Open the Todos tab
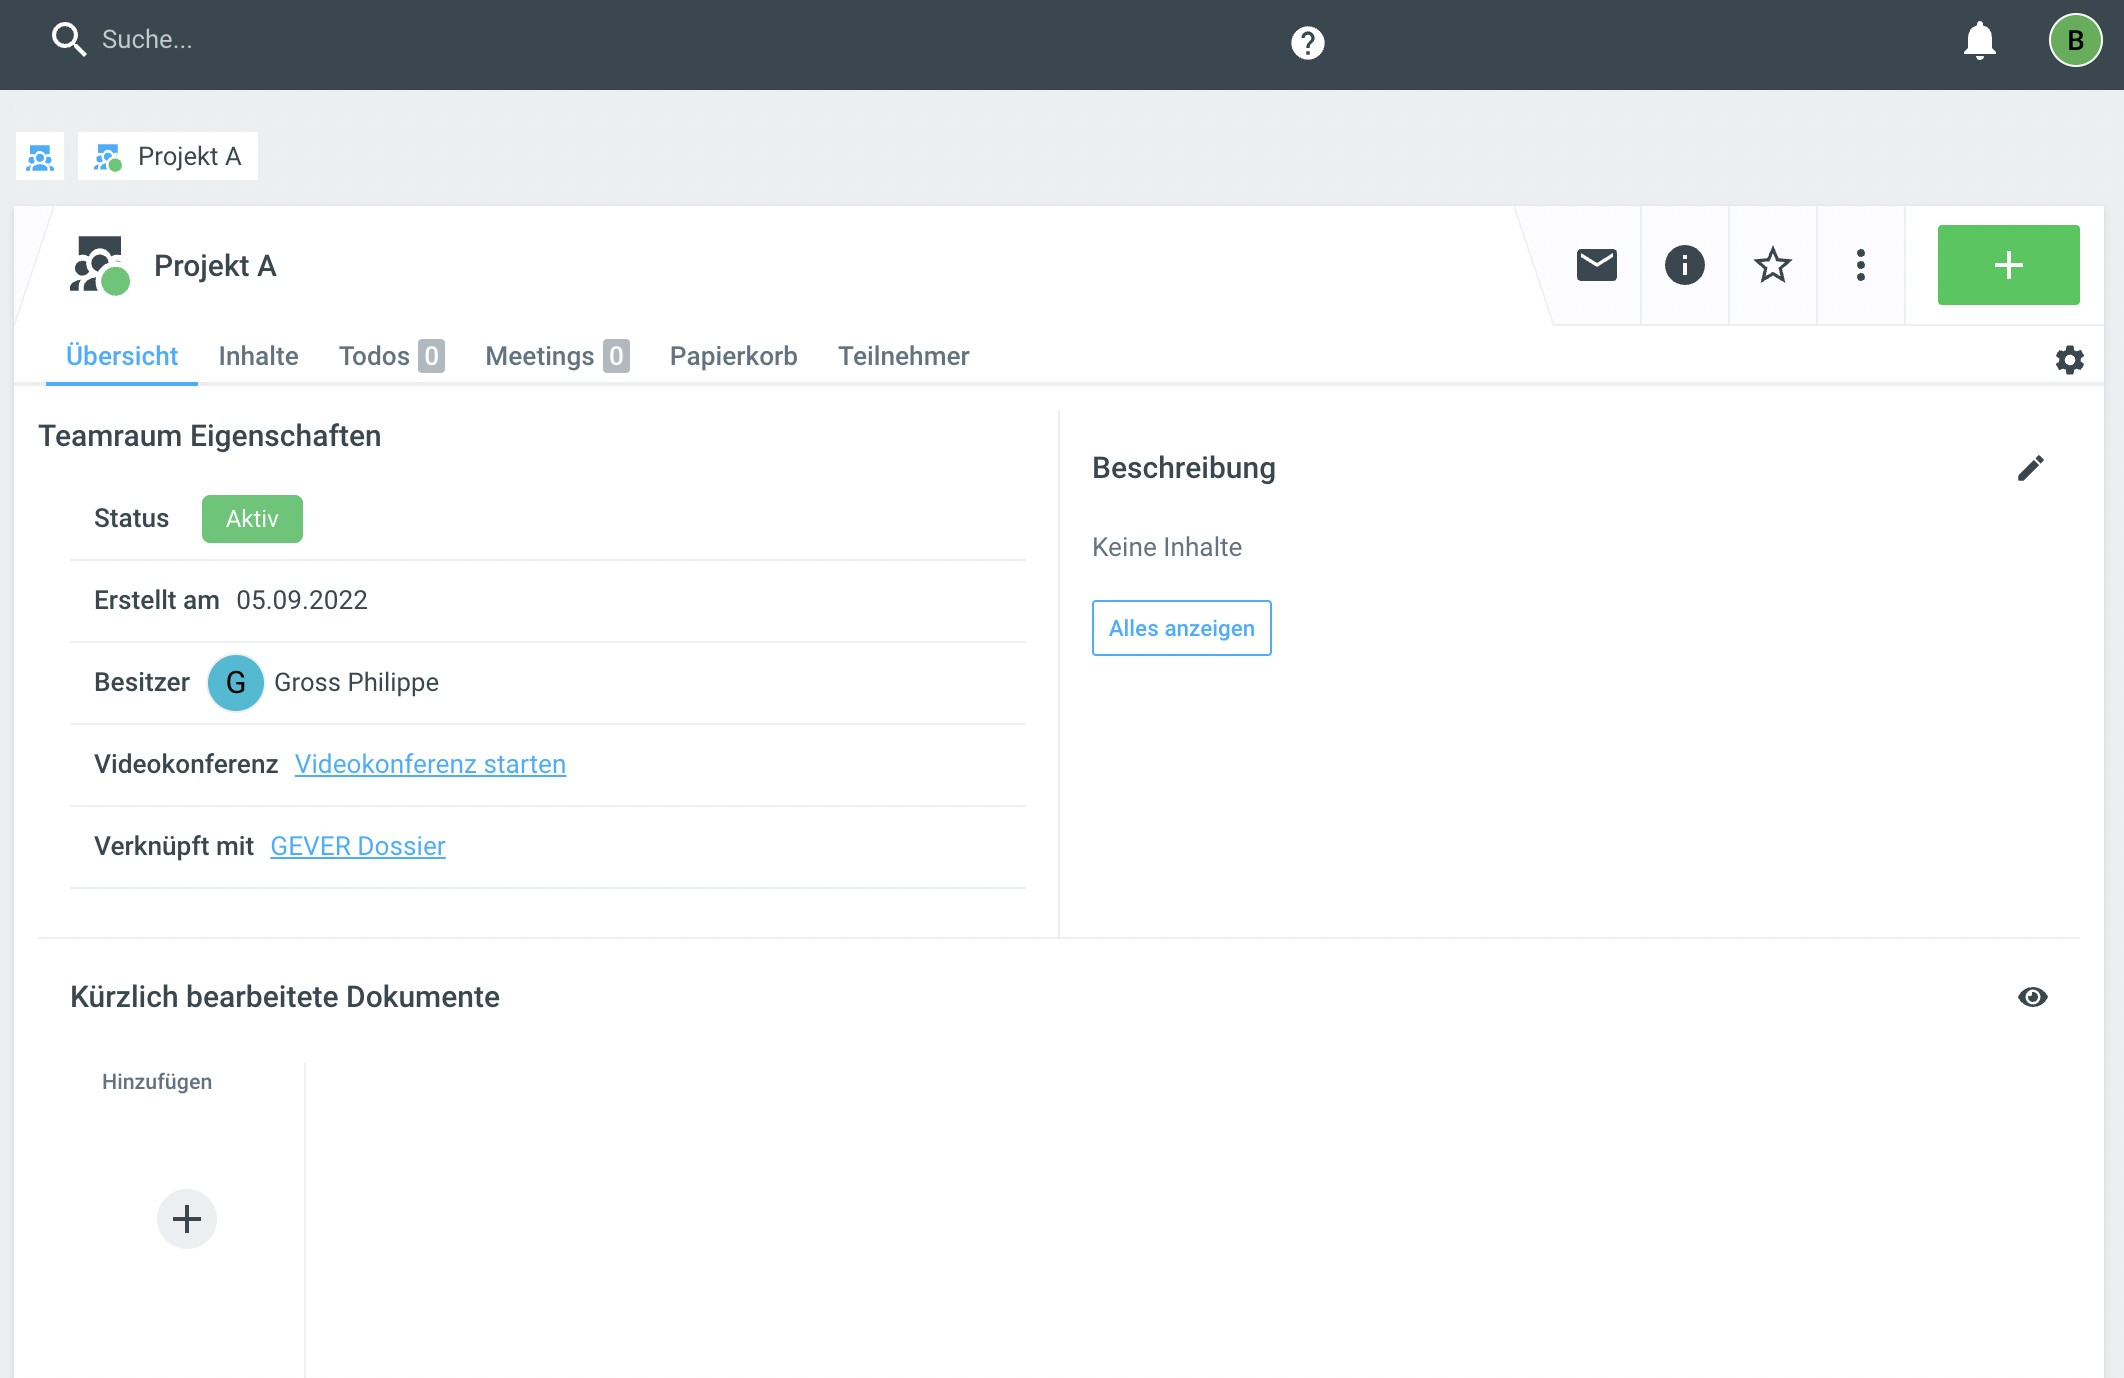Screen dimensions: 2124x1378 [x=390, y=357]
